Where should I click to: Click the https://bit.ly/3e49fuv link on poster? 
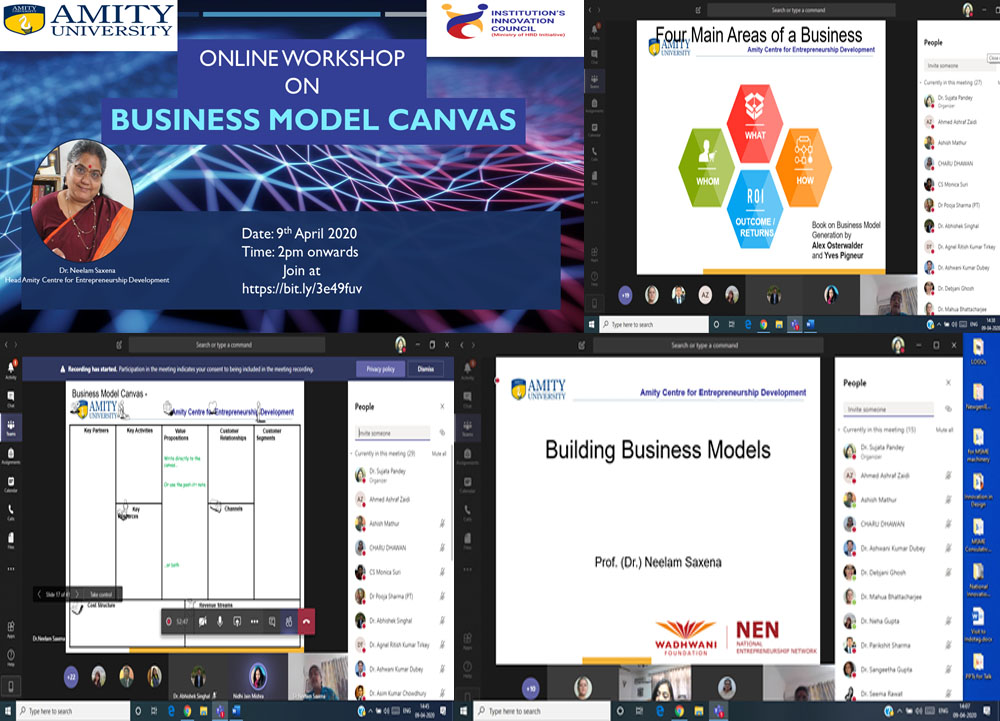pos(302,289)
